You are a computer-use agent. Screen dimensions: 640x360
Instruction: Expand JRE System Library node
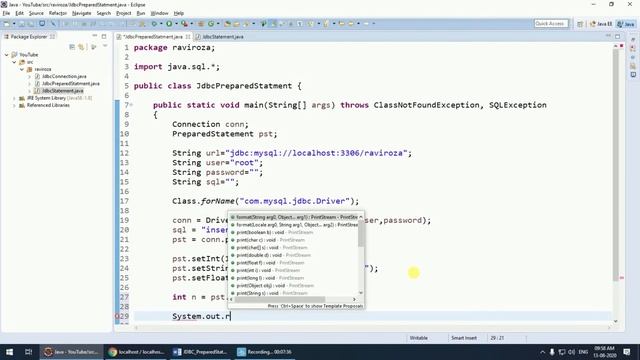coord(14,98)
